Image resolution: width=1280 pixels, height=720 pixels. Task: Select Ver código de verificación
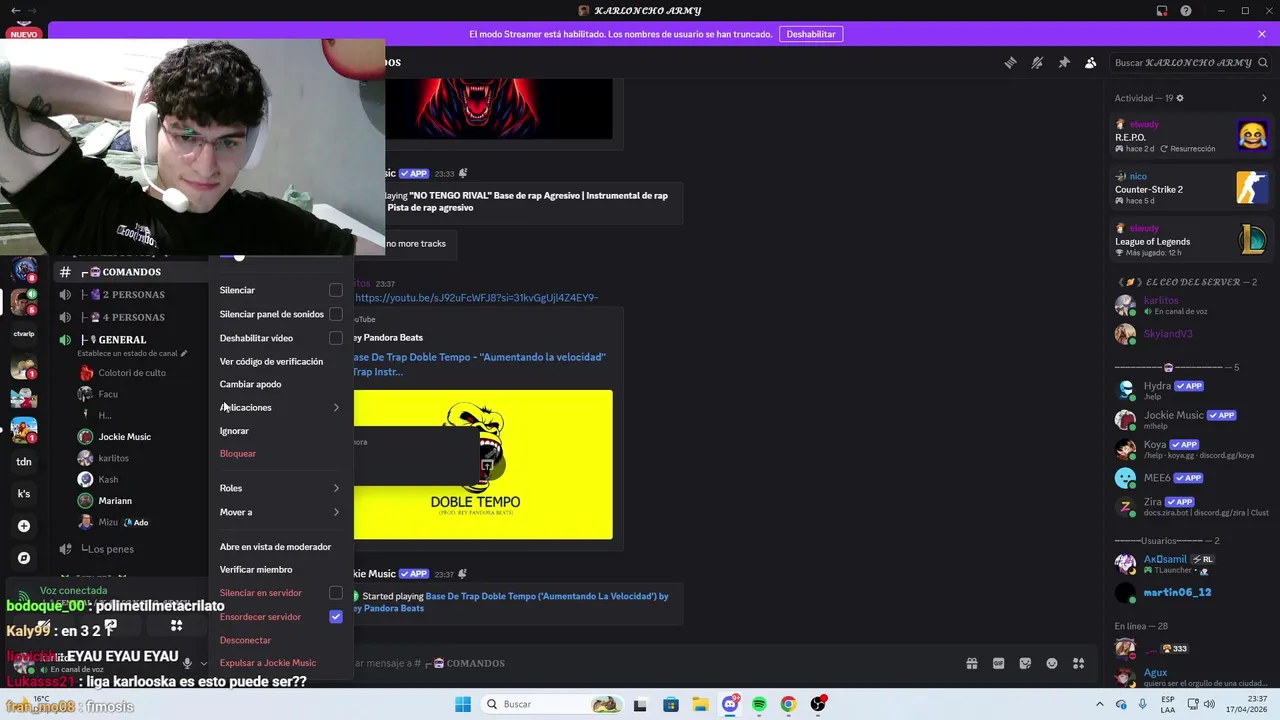pos(280,361)
